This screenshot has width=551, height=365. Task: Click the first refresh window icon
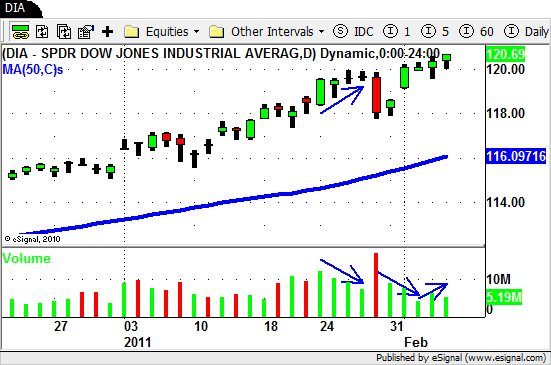coord(42,32)
